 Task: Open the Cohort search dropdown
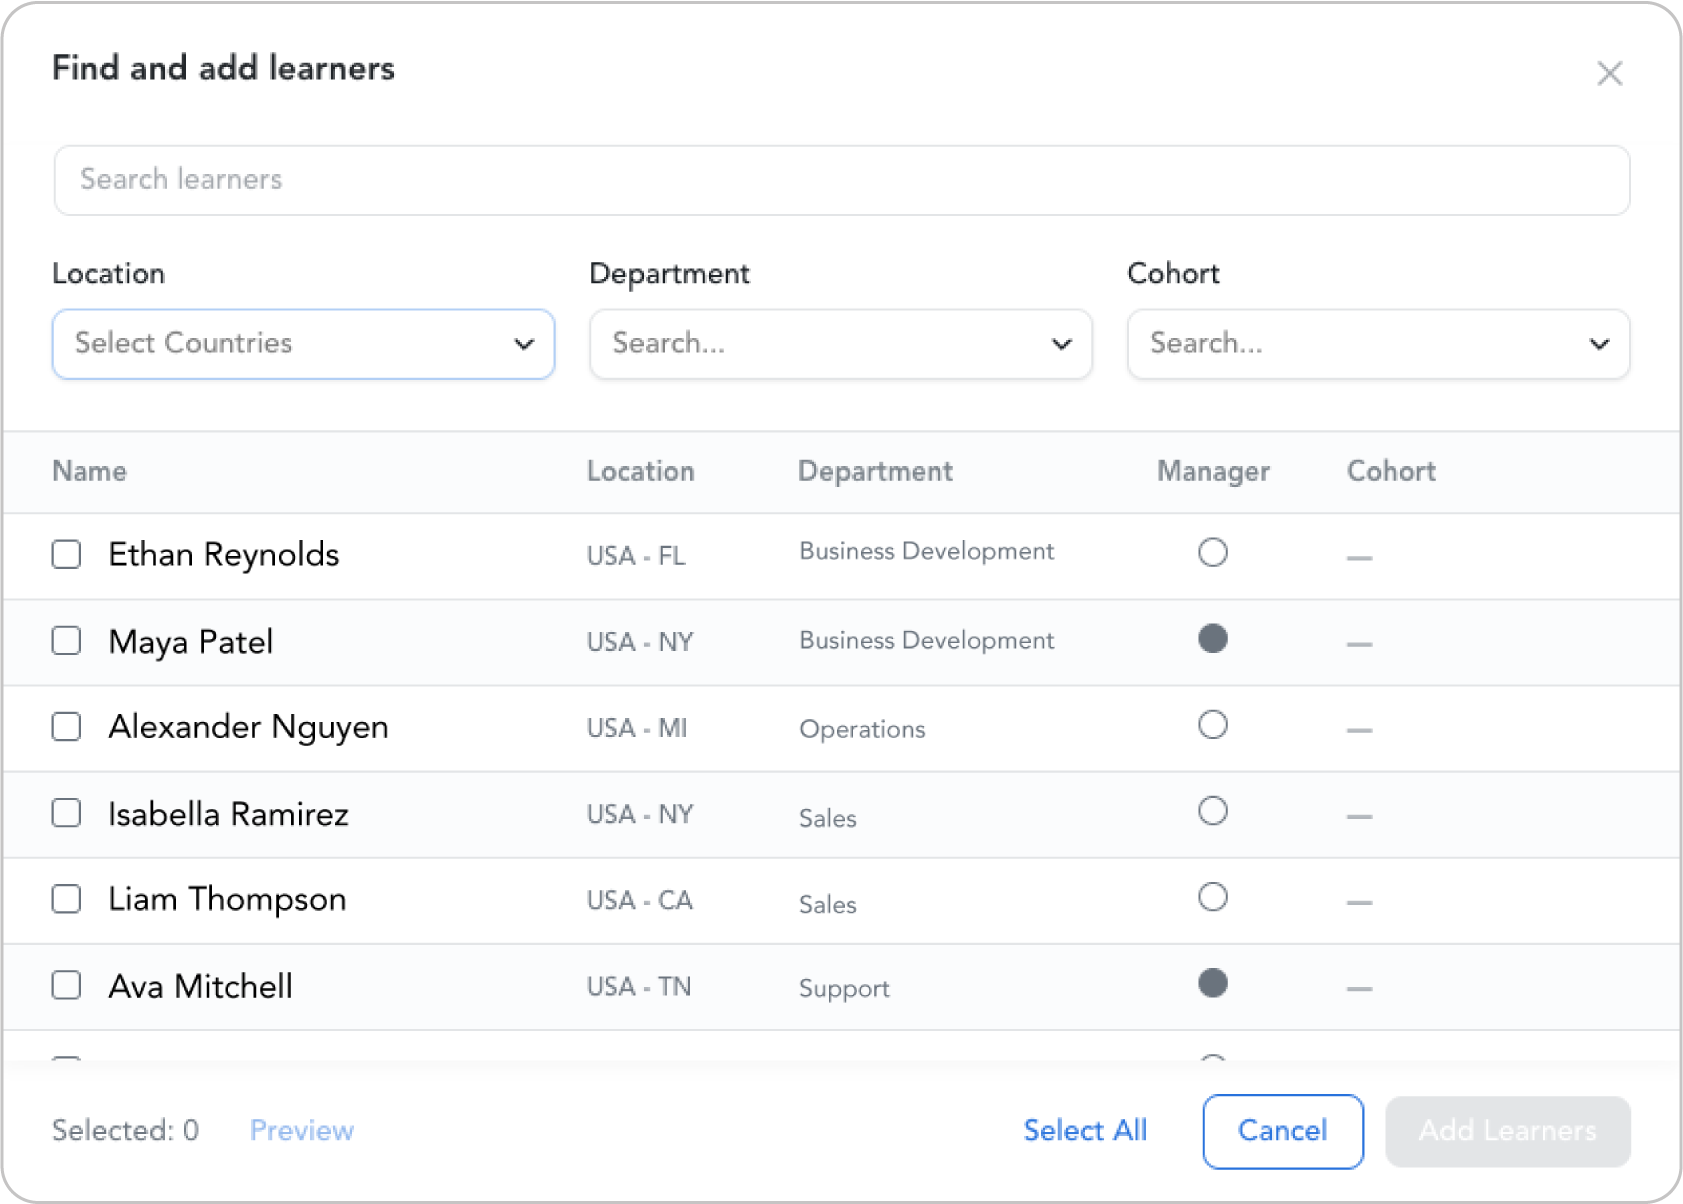click(1377, 344)
